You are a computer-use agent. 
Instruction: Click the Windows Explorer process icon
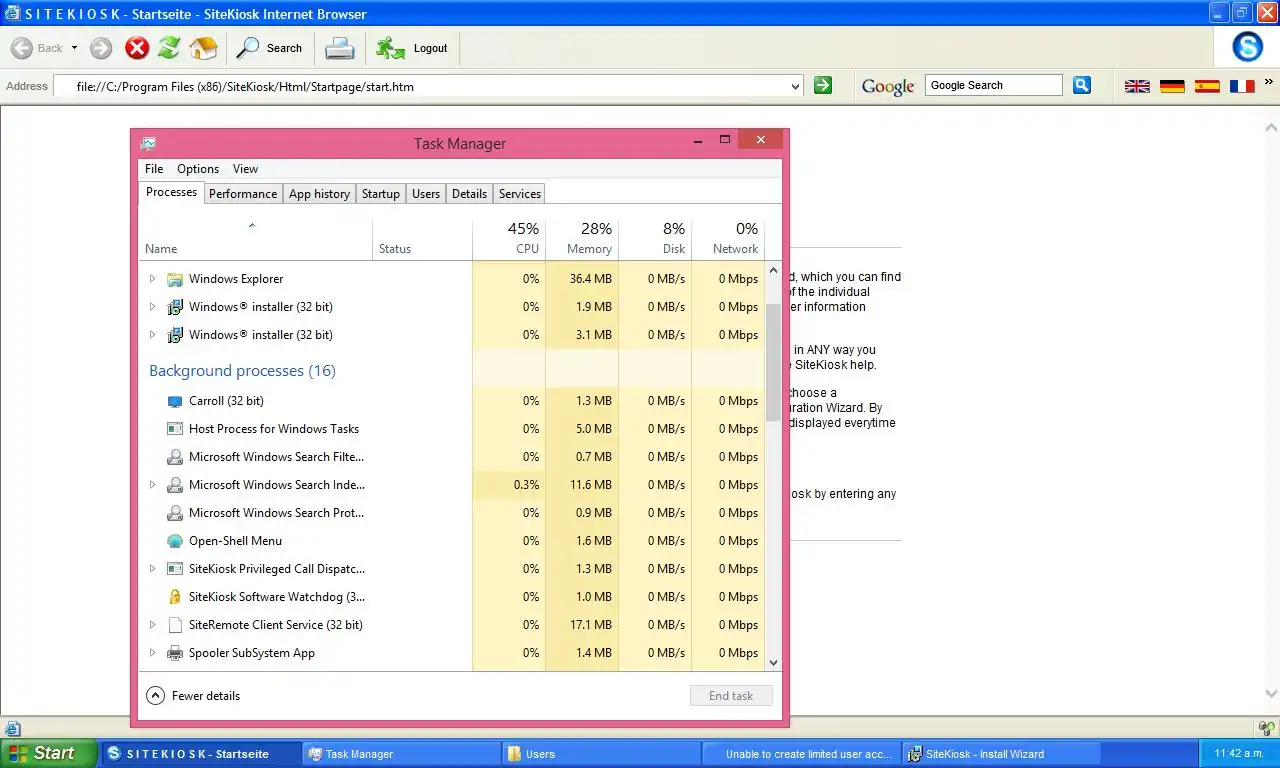[x=175, y=279]
